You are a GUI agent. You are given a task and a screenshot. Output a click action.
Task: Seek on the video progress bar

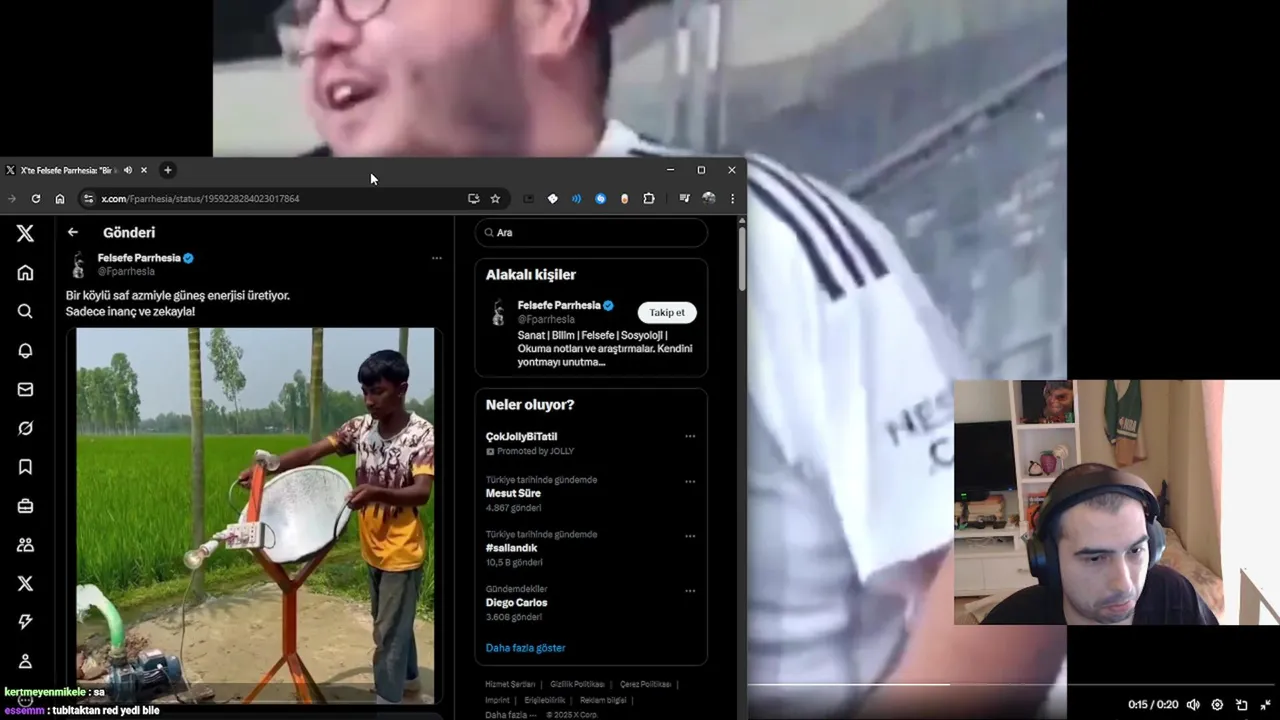point(1010,685)
